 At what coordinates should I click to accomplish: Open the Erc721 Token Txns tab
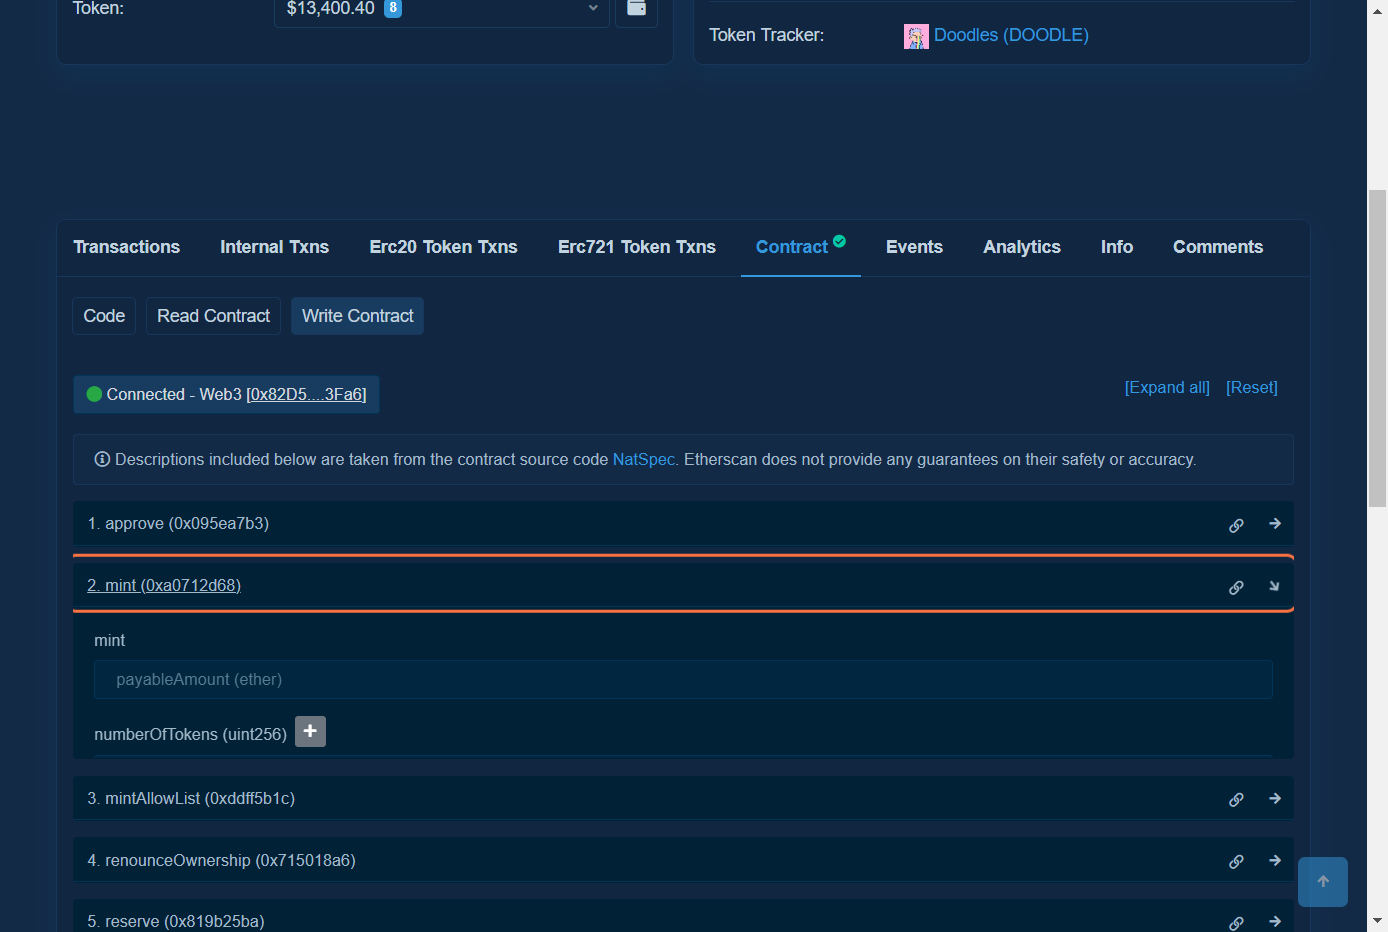[637, 247]
